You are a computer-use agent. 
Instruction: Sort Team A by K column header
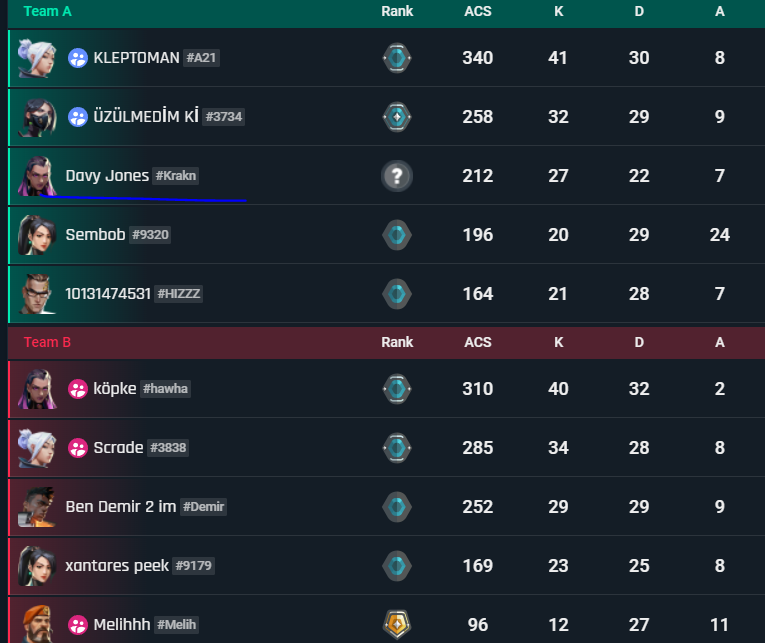(x=558, y=11)
